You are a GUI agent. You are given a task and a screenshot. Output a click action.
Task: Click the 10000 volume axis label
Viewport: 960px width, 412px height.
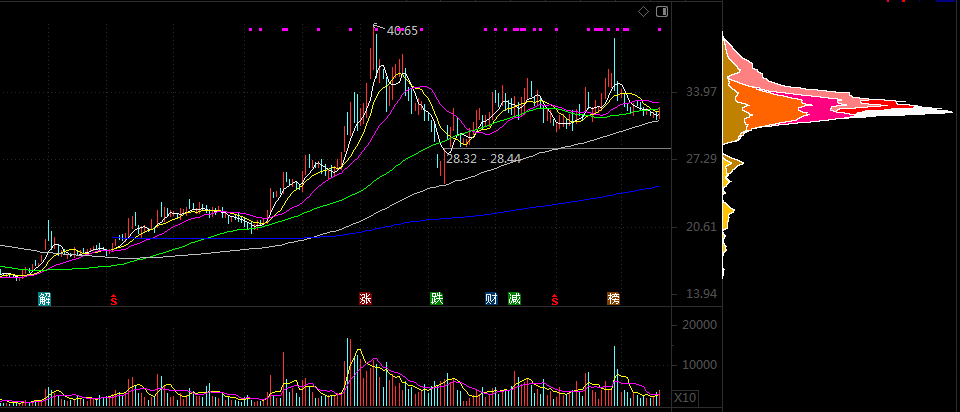[x=699, y=365]
